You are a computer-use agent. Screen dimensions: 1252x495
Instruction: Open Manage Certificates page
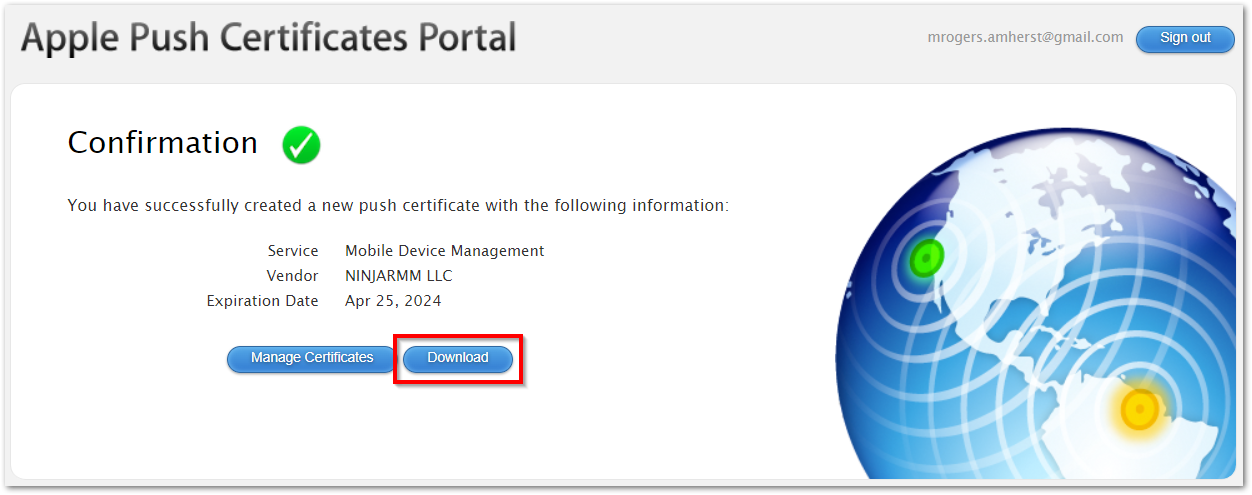(312, 358)
